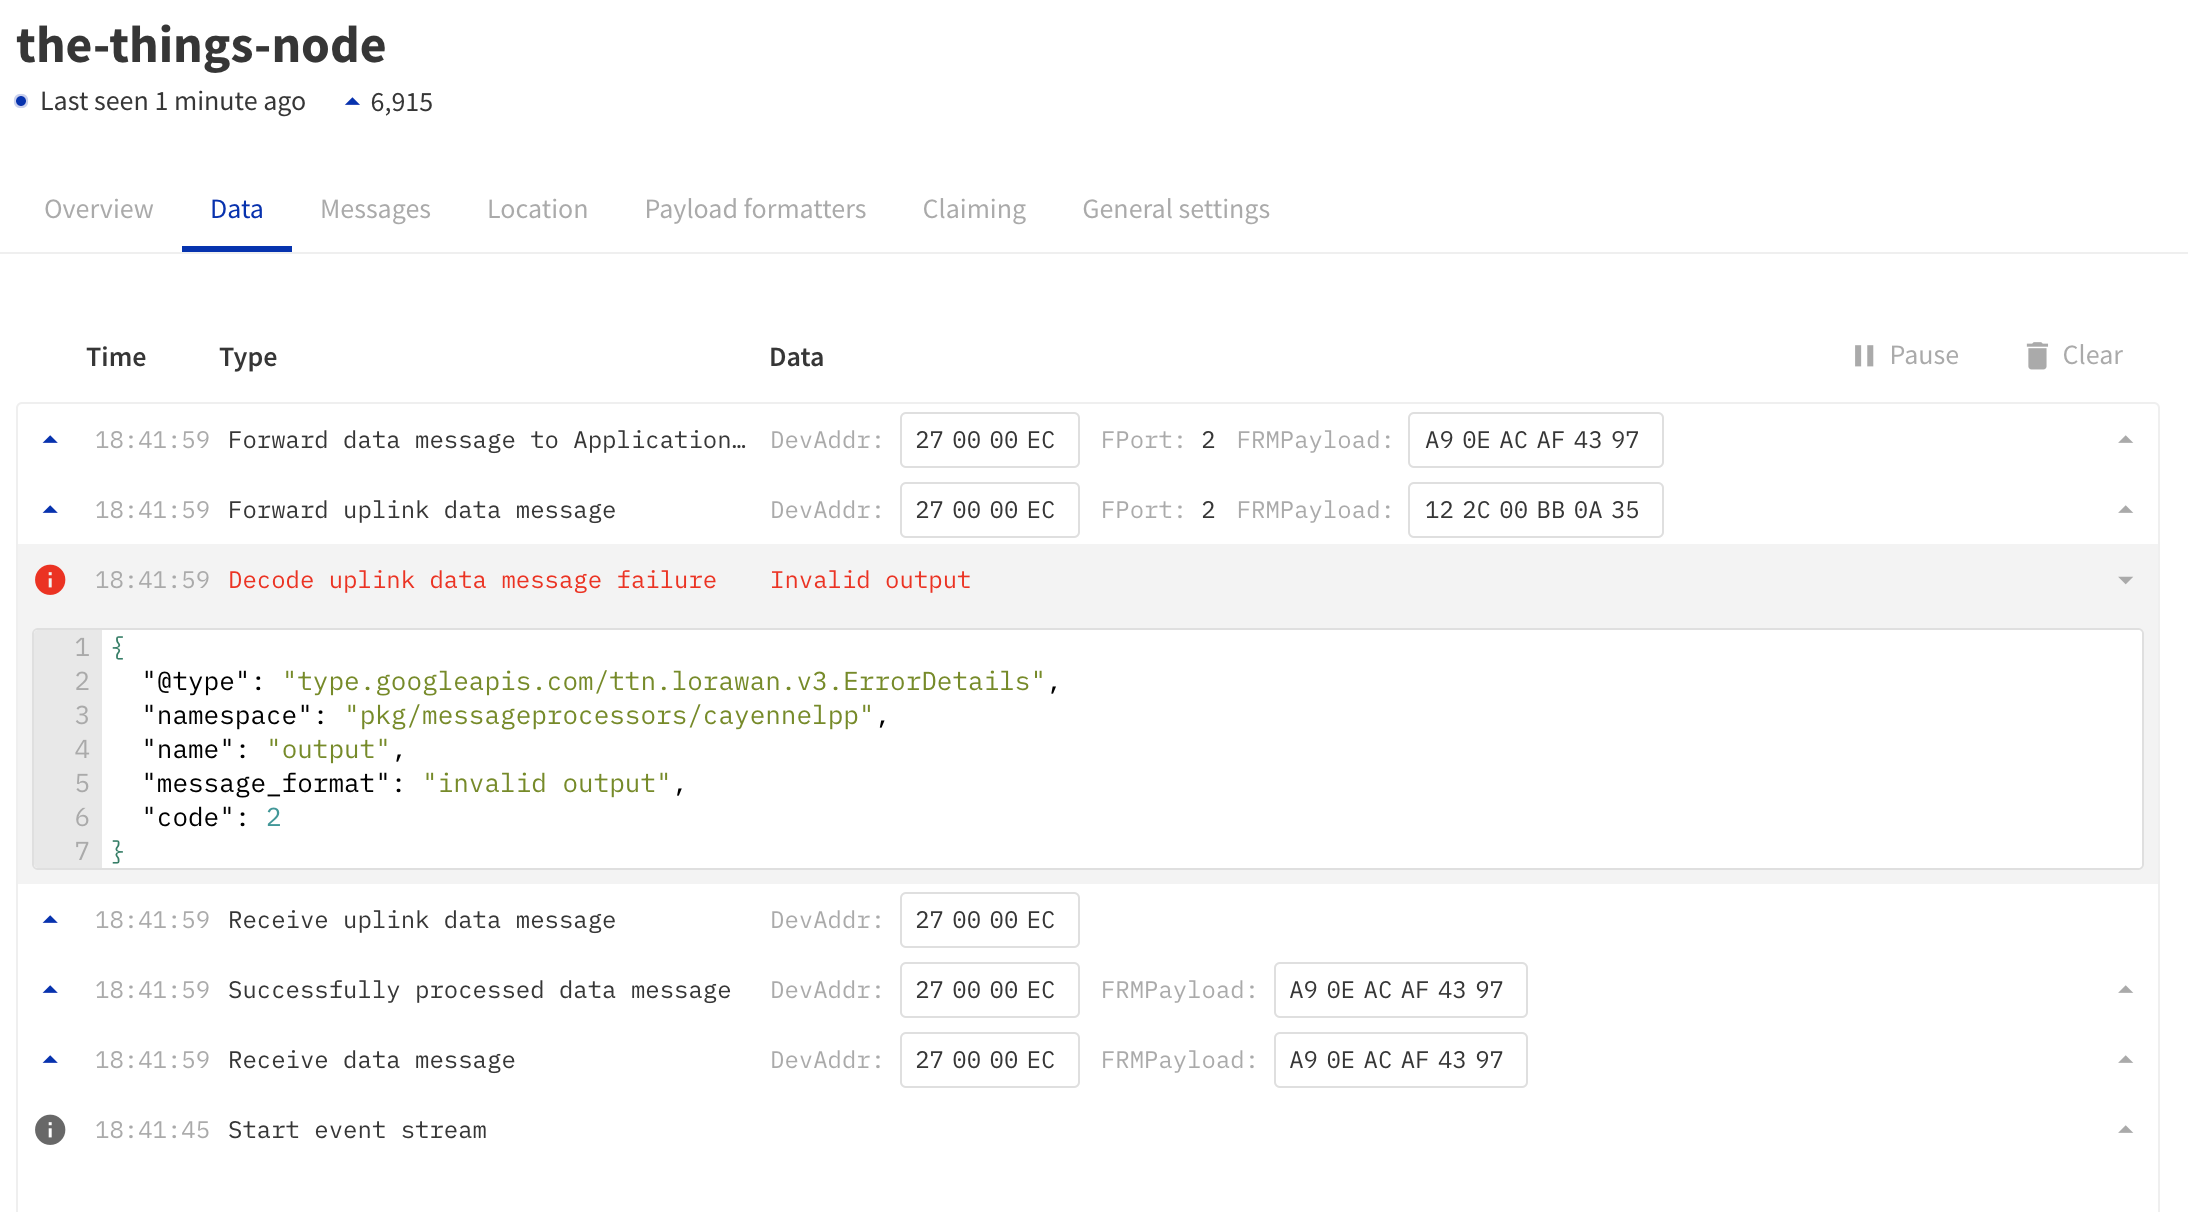Select the FRMPayload value 12 2C 00 BB 0A 35
This screenshot has width=2188, height=1212.
click(x=1535, y=510)
